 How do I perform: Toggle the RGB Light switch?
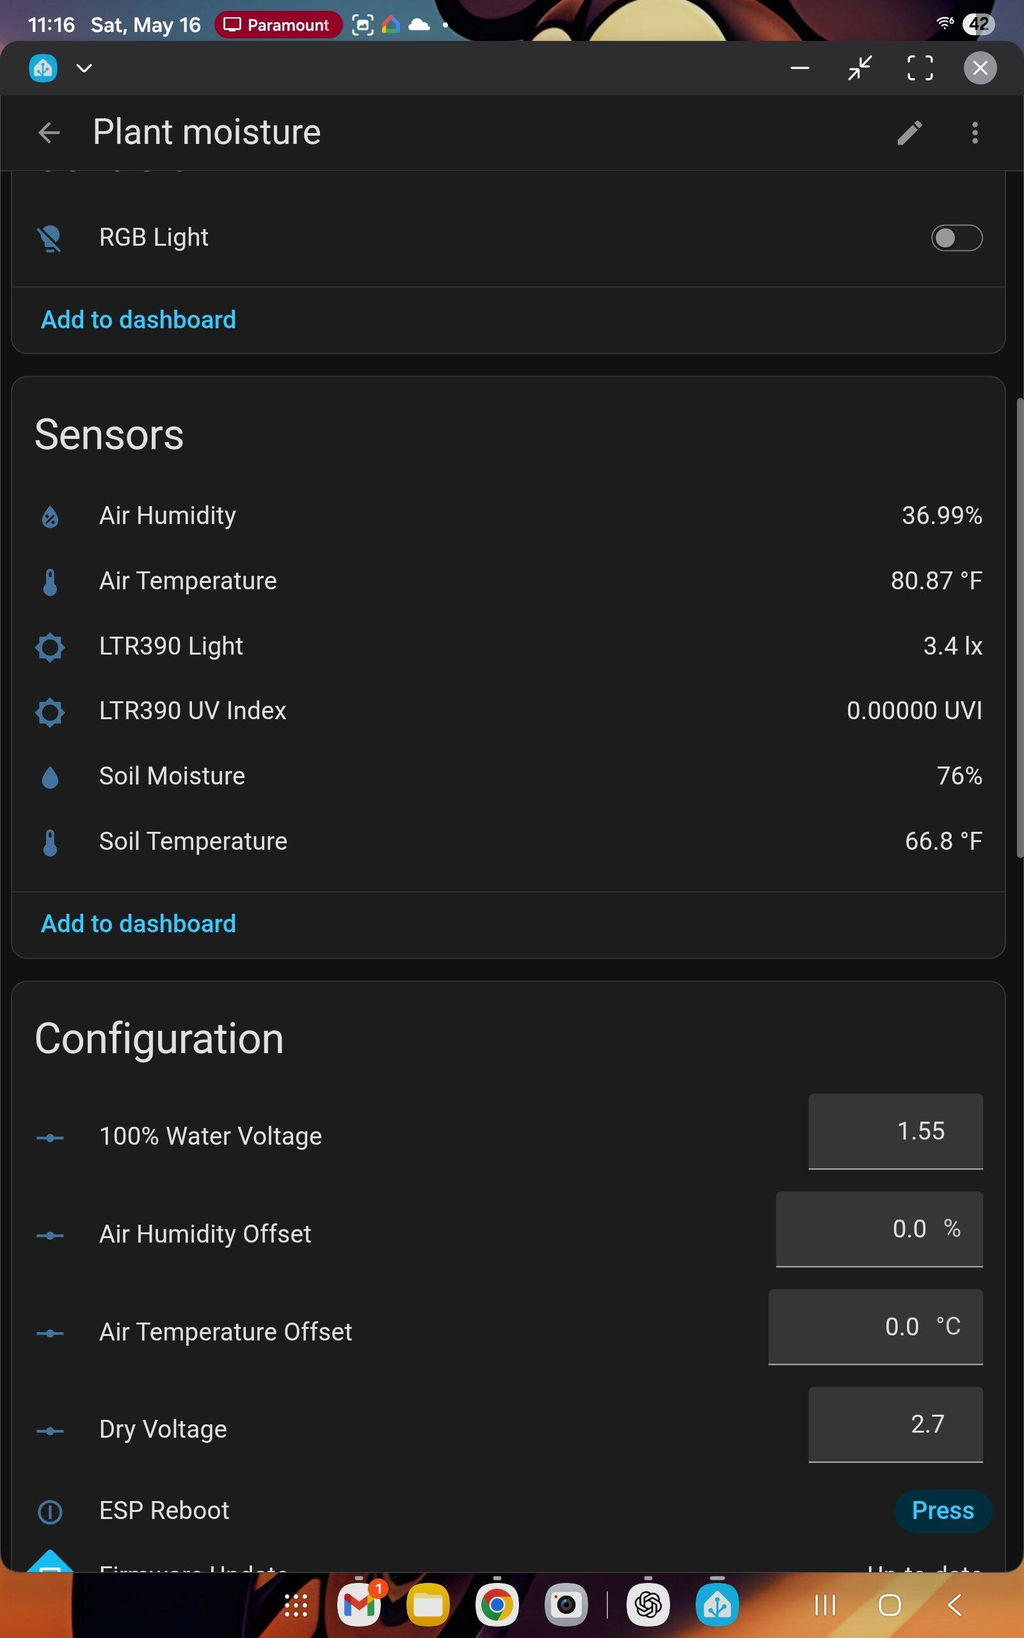[x=957, y=238]
